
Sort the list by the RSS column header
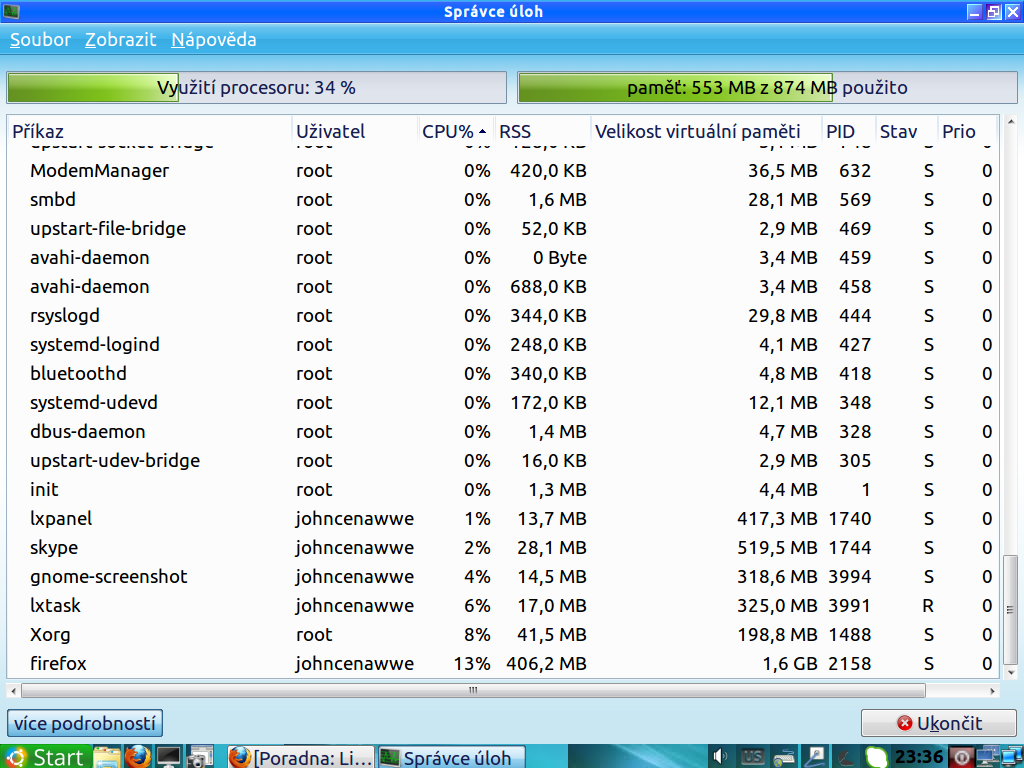[540, 131]
